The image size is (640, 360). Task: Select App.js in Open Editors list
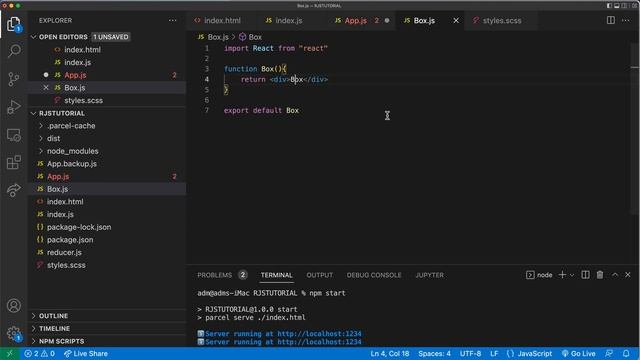point(107,75)
